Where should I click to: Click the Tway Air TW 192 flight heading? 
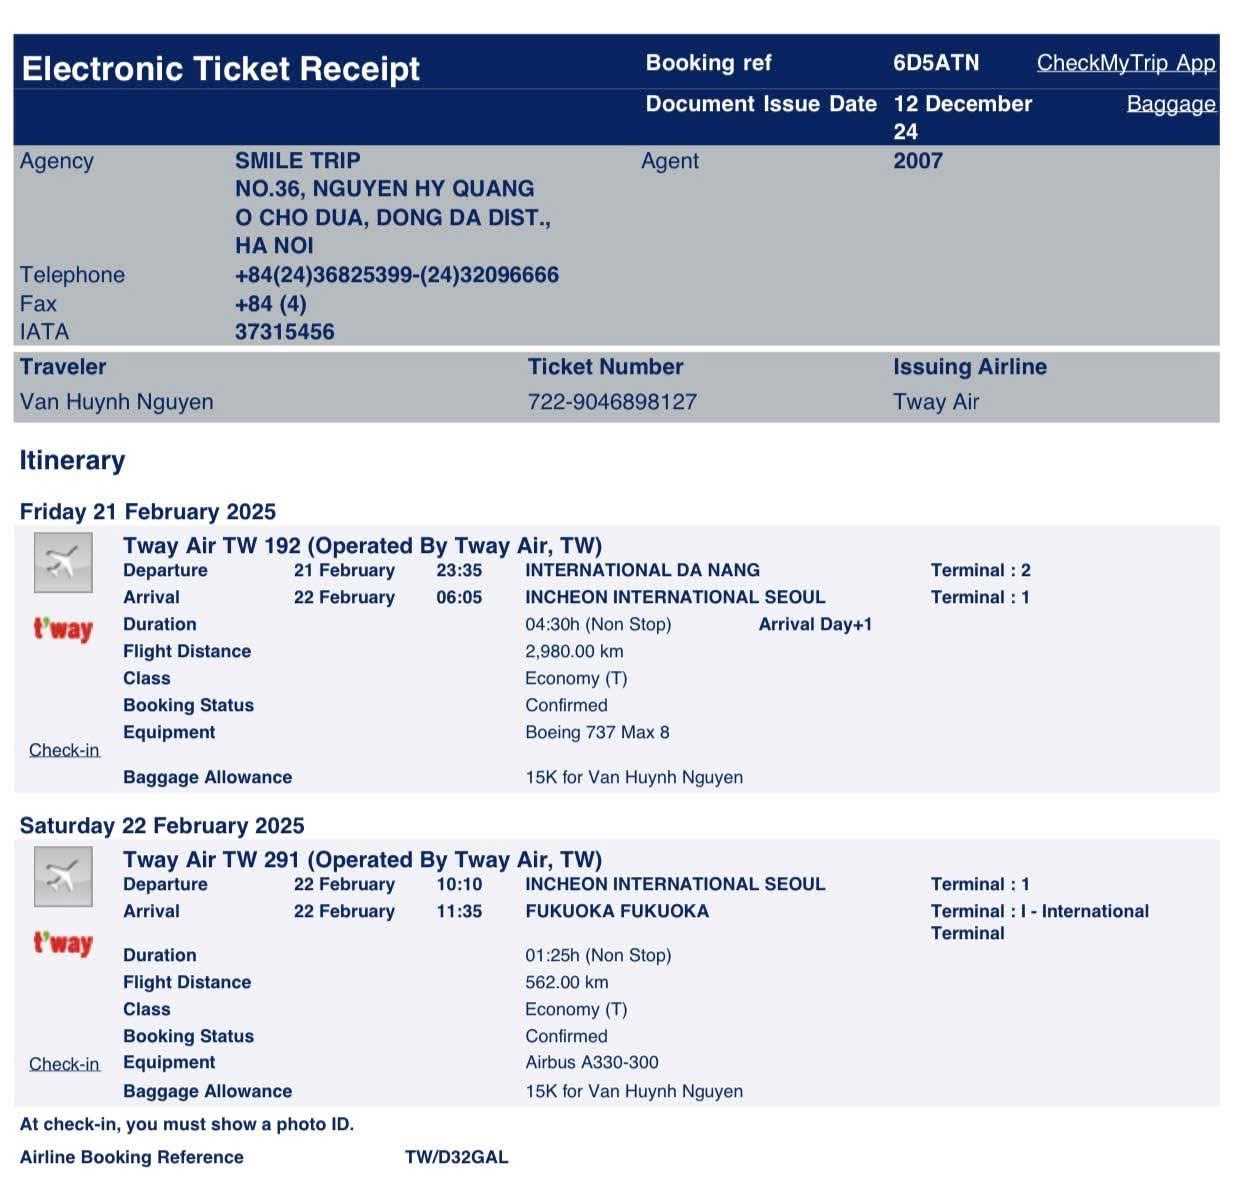362,546
